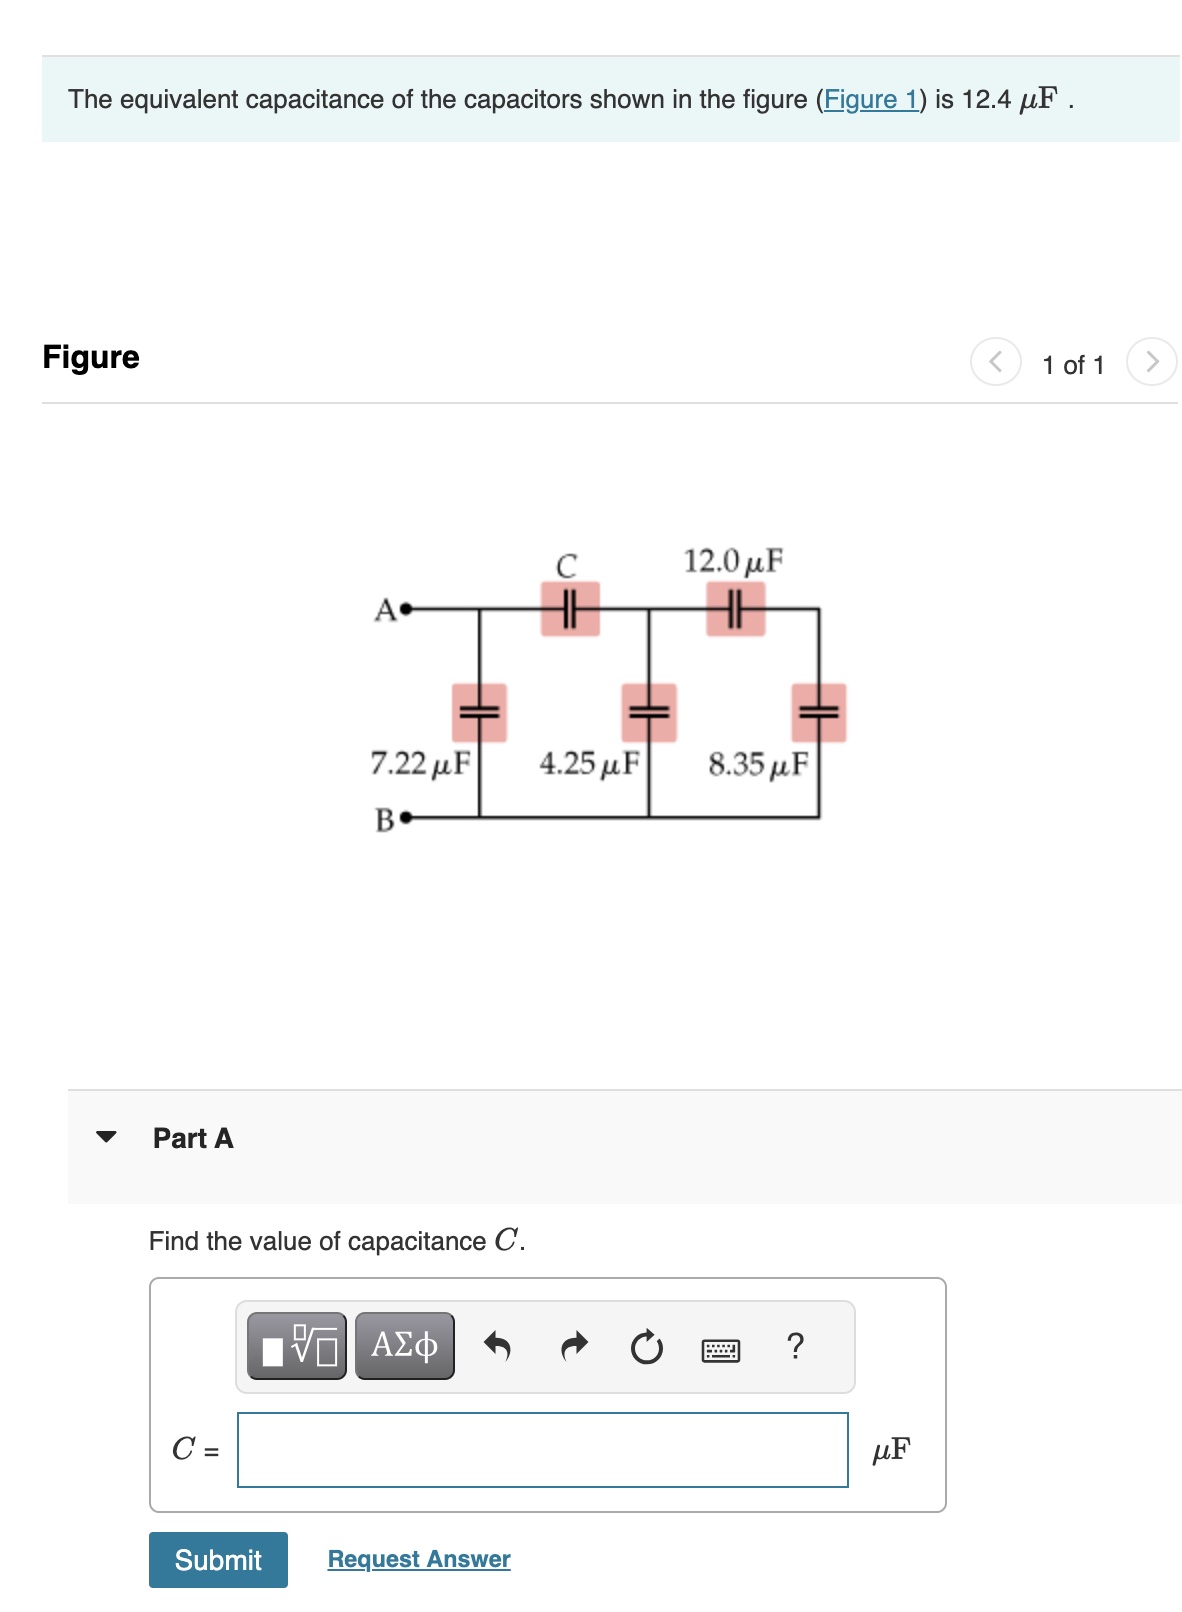The image size is (1182, 1612).
Task: Select the ΑΣφ Greek symbols icon
Action: coord(404,1347)
